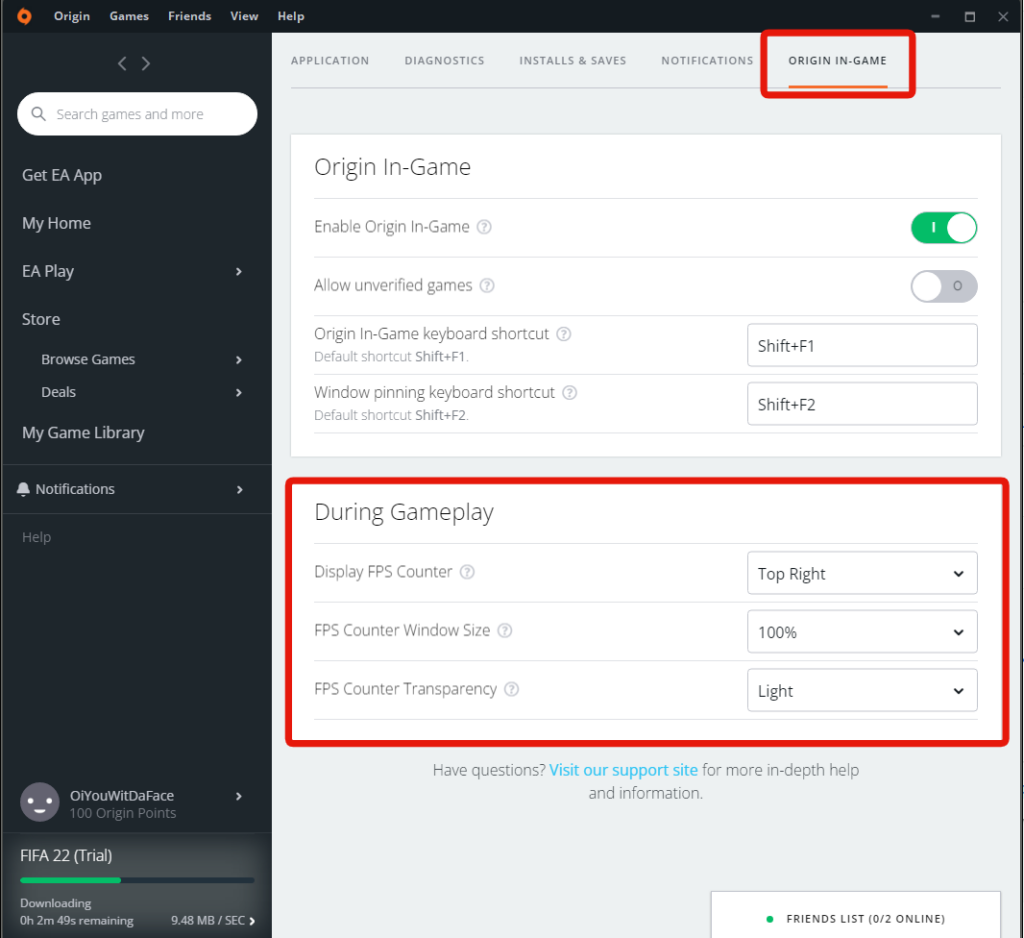Click the Origin logo icon
1024x938 pixels.
point(24,16)
